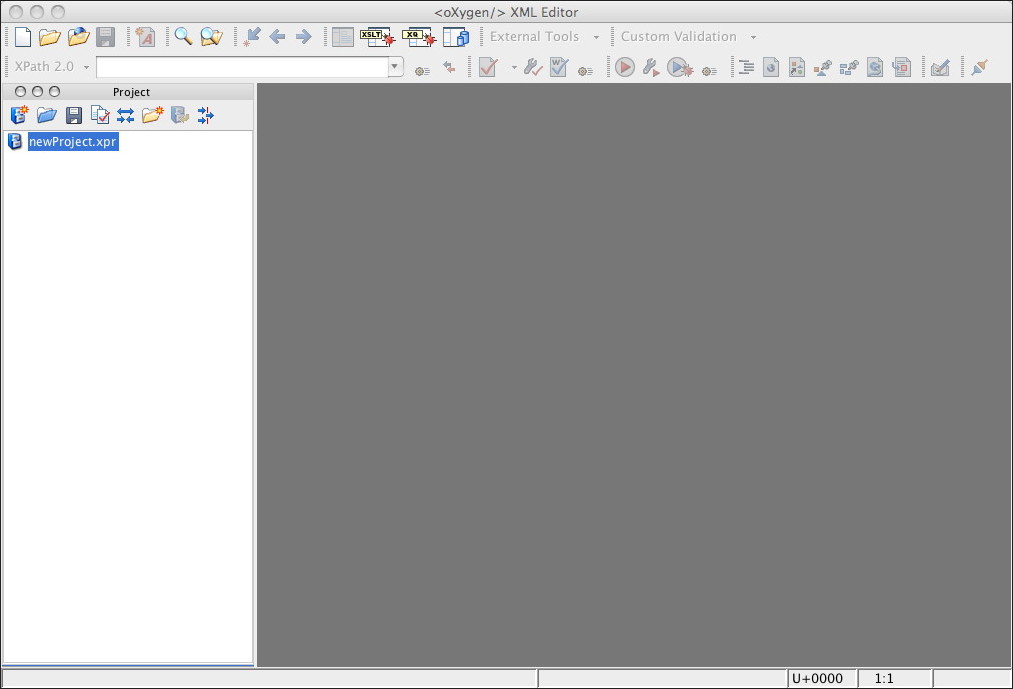1013x689 pixels.
Task: Click the pin-with-blue-boxes icon
Action: (848, 67)
